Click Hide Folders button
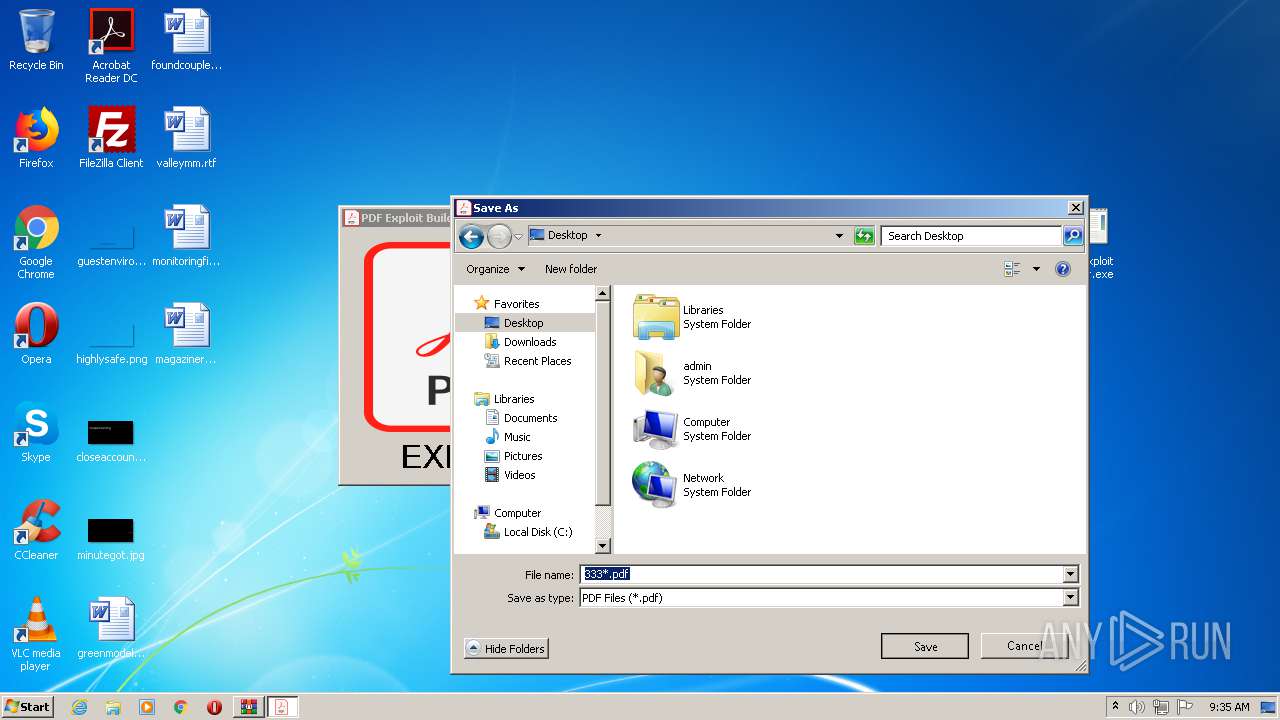Screen dimensions: 1280x720 (x=506, y=649)
